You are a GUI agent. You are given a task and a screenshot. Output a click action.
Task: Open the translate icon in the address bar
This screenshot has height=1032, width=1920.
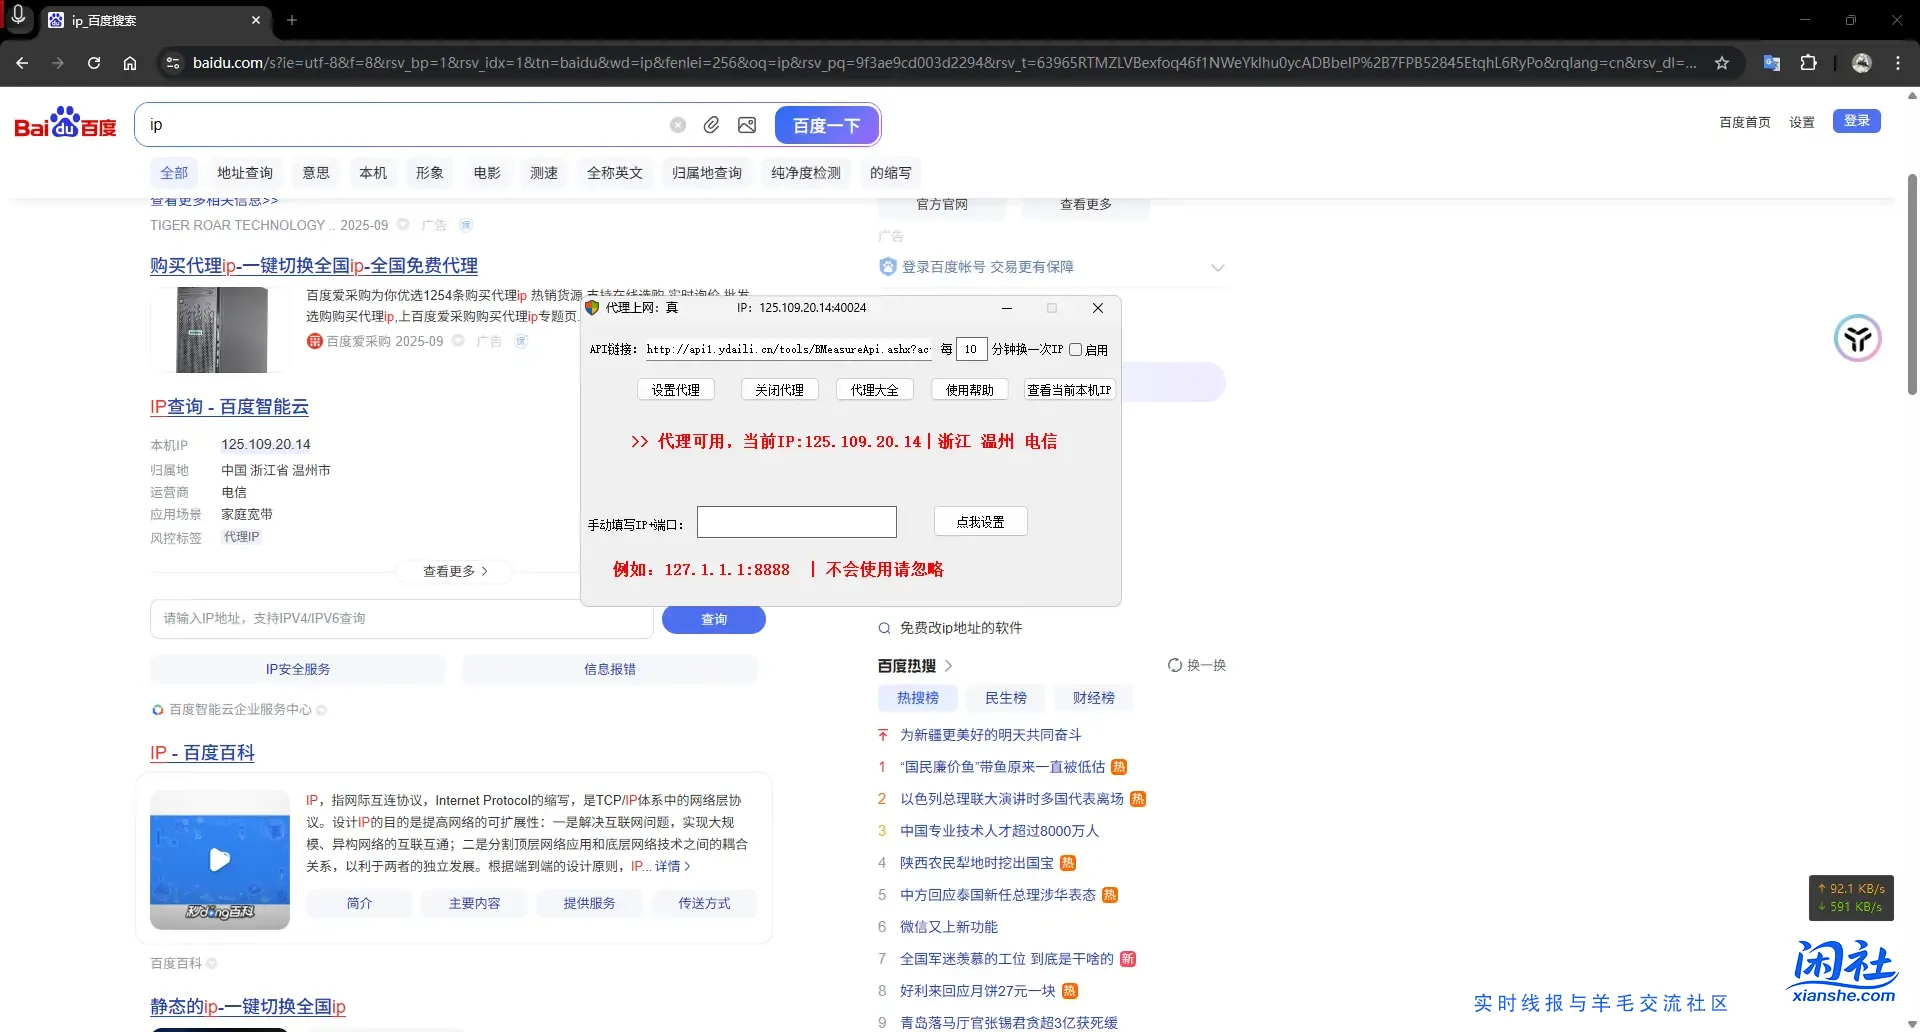pyautogui.click(x=1771, y=62)
